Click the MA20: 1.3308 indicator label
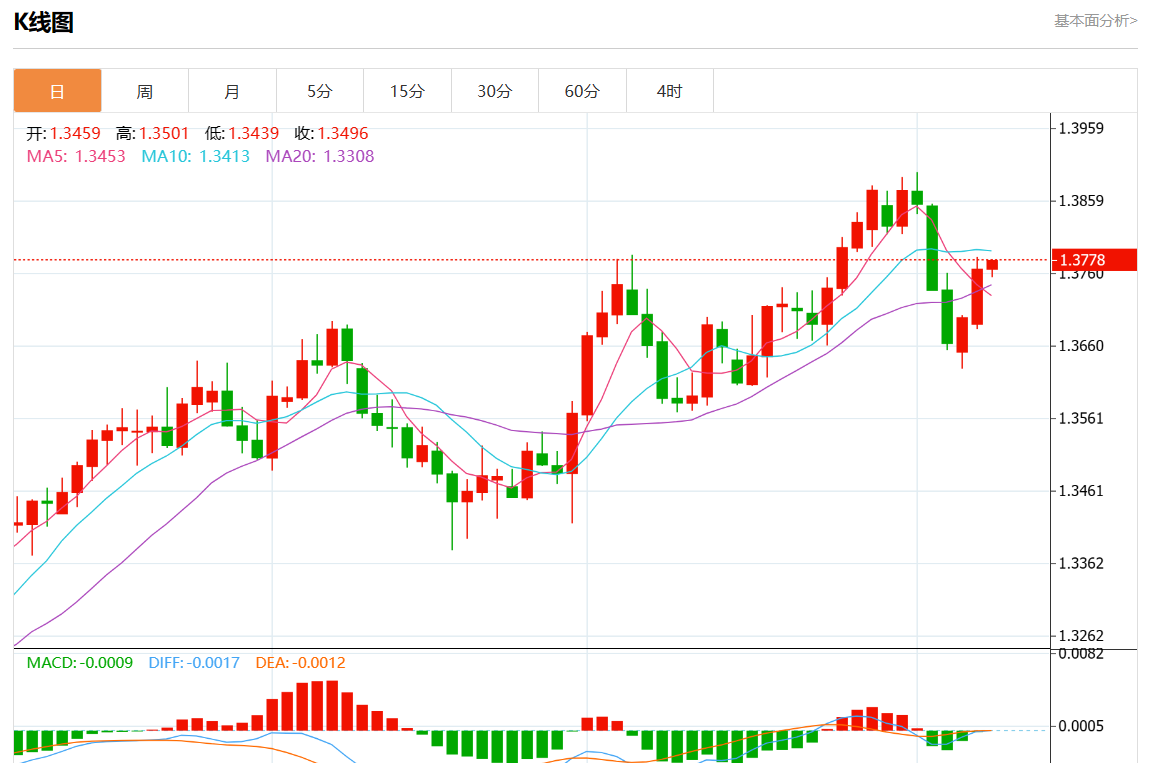This screenshot has width=1162, height=763. click(320, 156)
